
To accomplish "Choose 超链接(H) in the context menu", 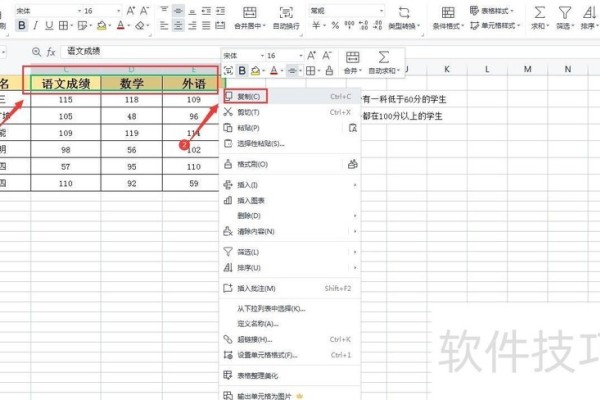I will point(290,339).
